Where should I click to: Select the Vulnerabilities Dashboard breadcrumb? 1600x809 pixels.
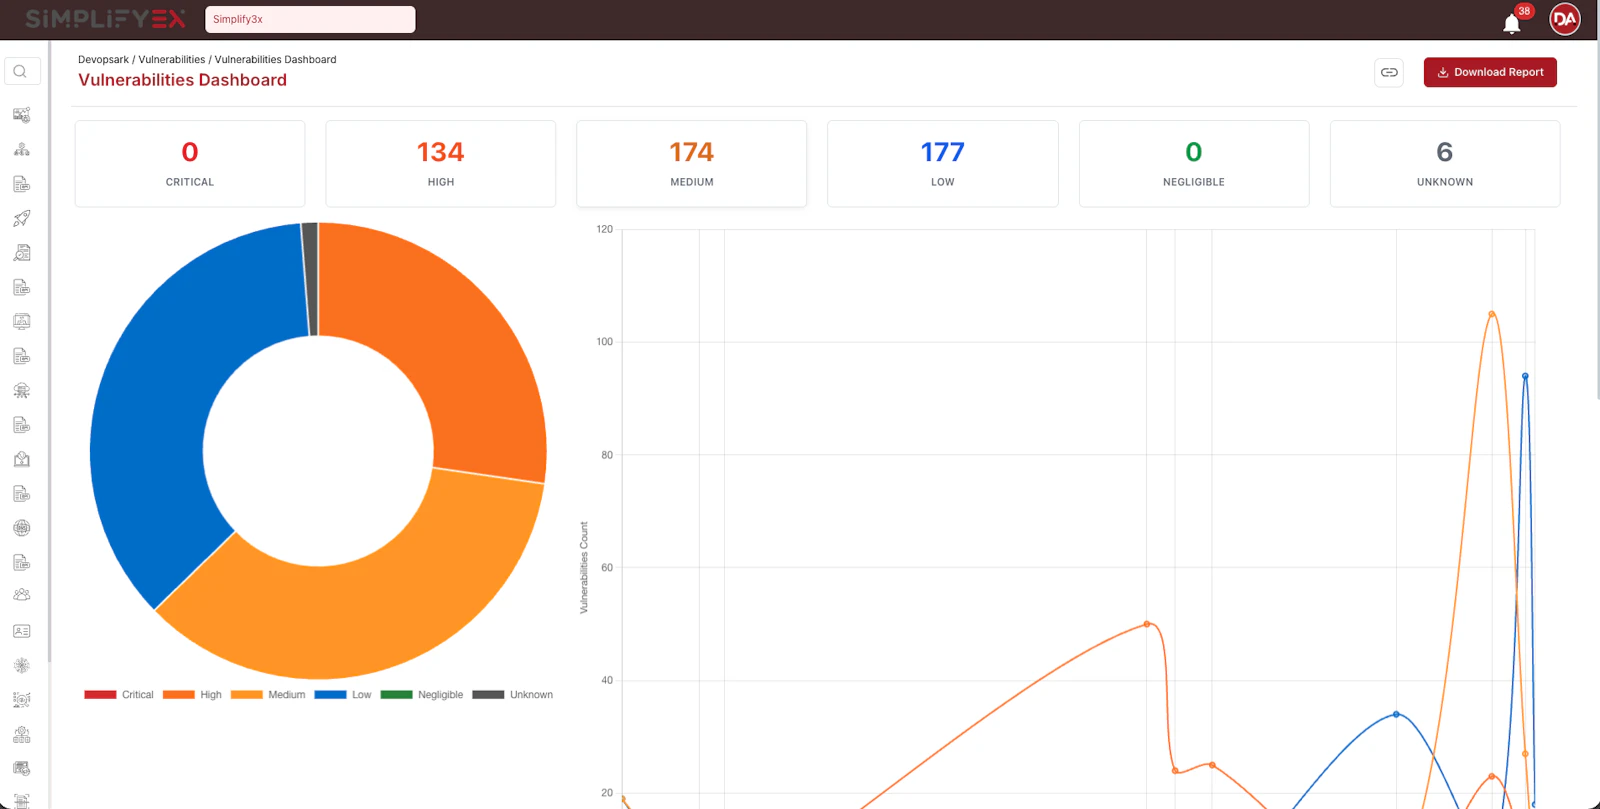(x=275, y=60)
